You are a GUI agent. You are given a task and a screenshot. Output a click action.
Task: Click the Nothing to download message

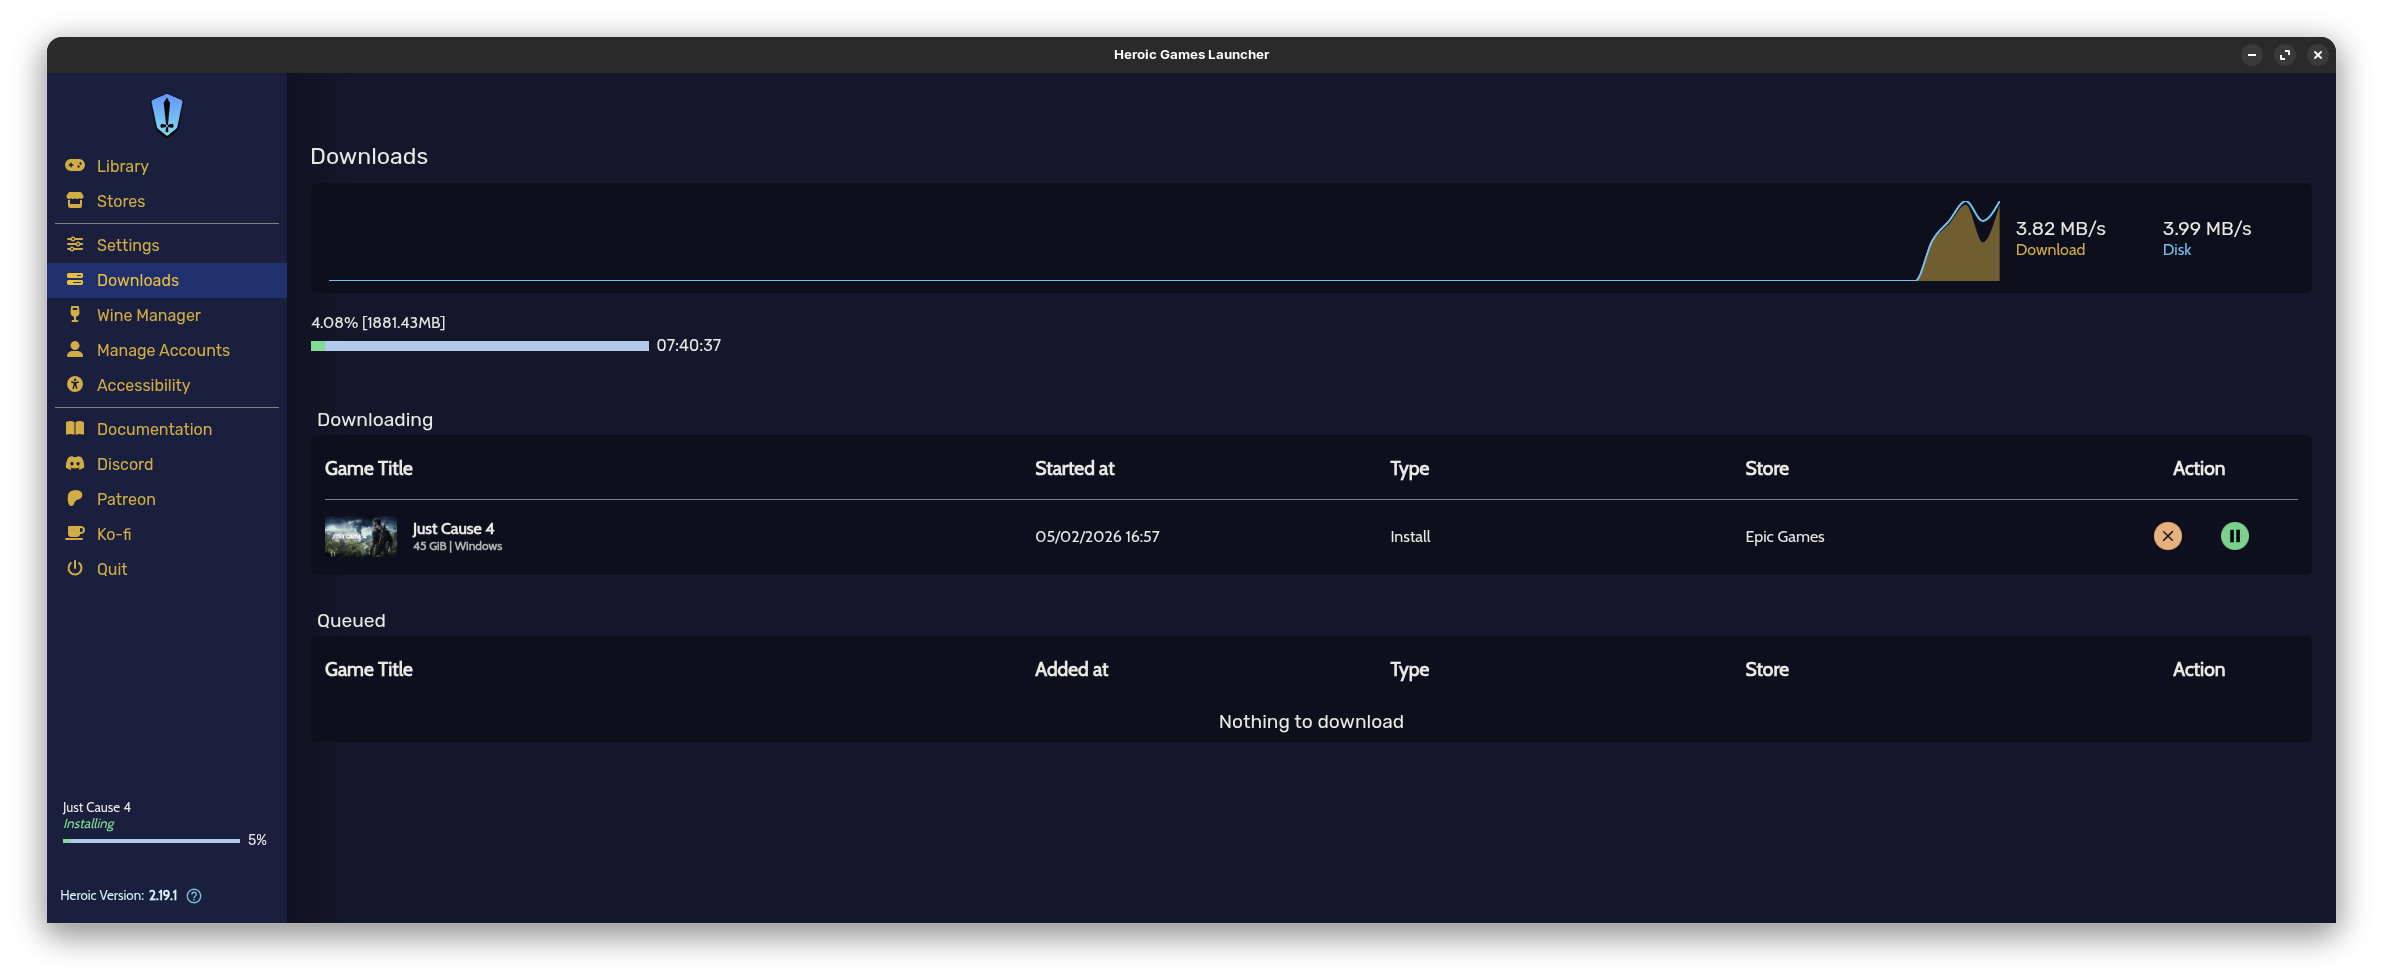pos(1311,722)
